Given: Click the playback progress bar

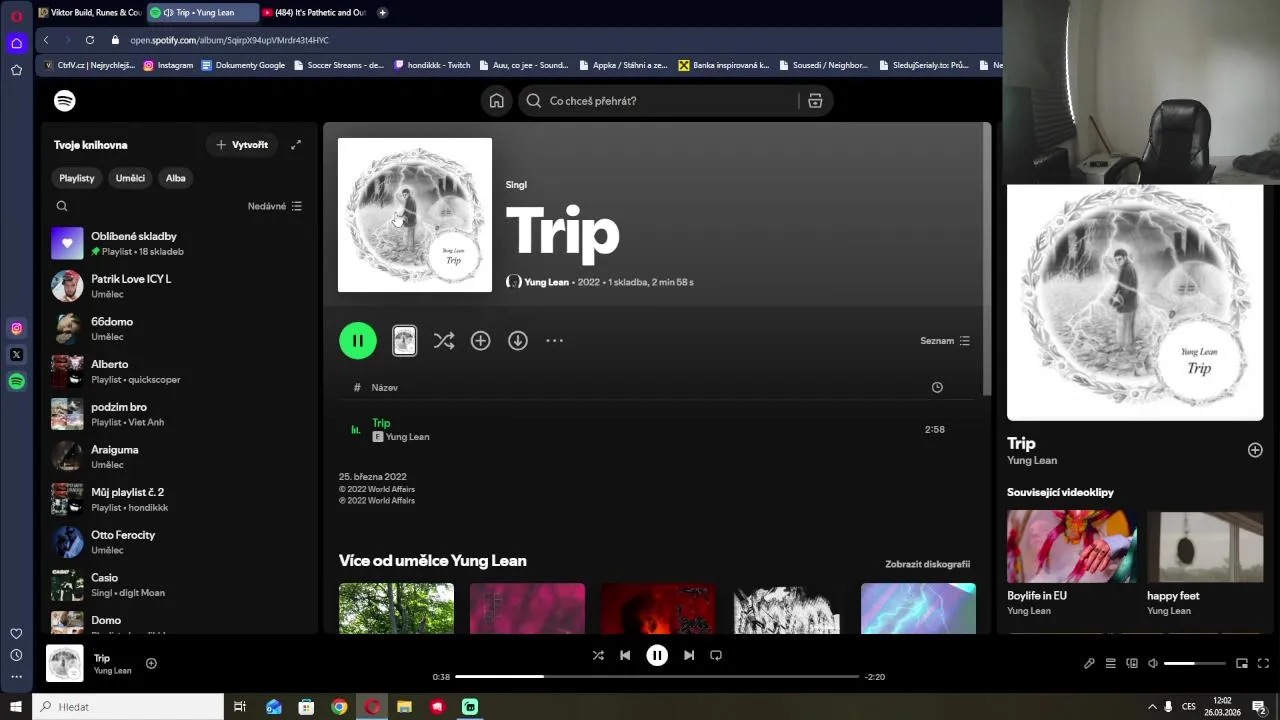Looking at the screenshot, I should point(657,677).
